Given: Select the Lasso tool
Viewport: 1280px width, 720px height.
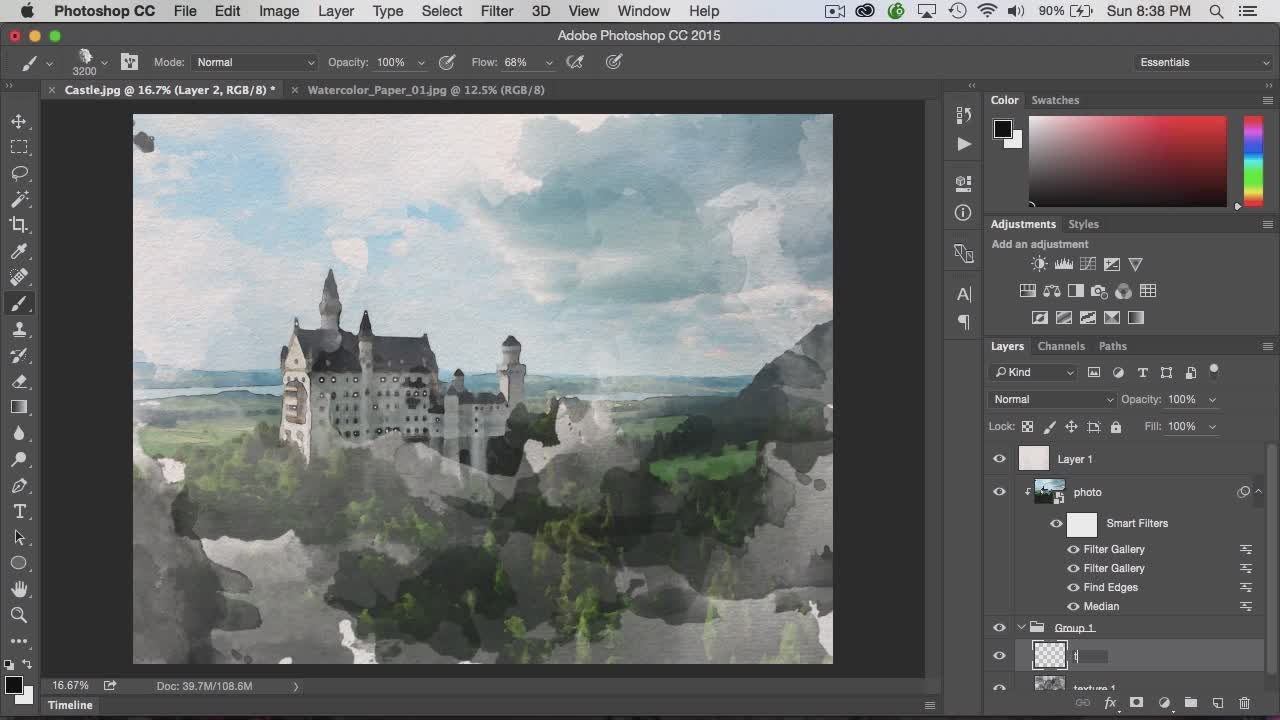Looking at the screenshot, I should pyautogui.click(x=19, y=173).
